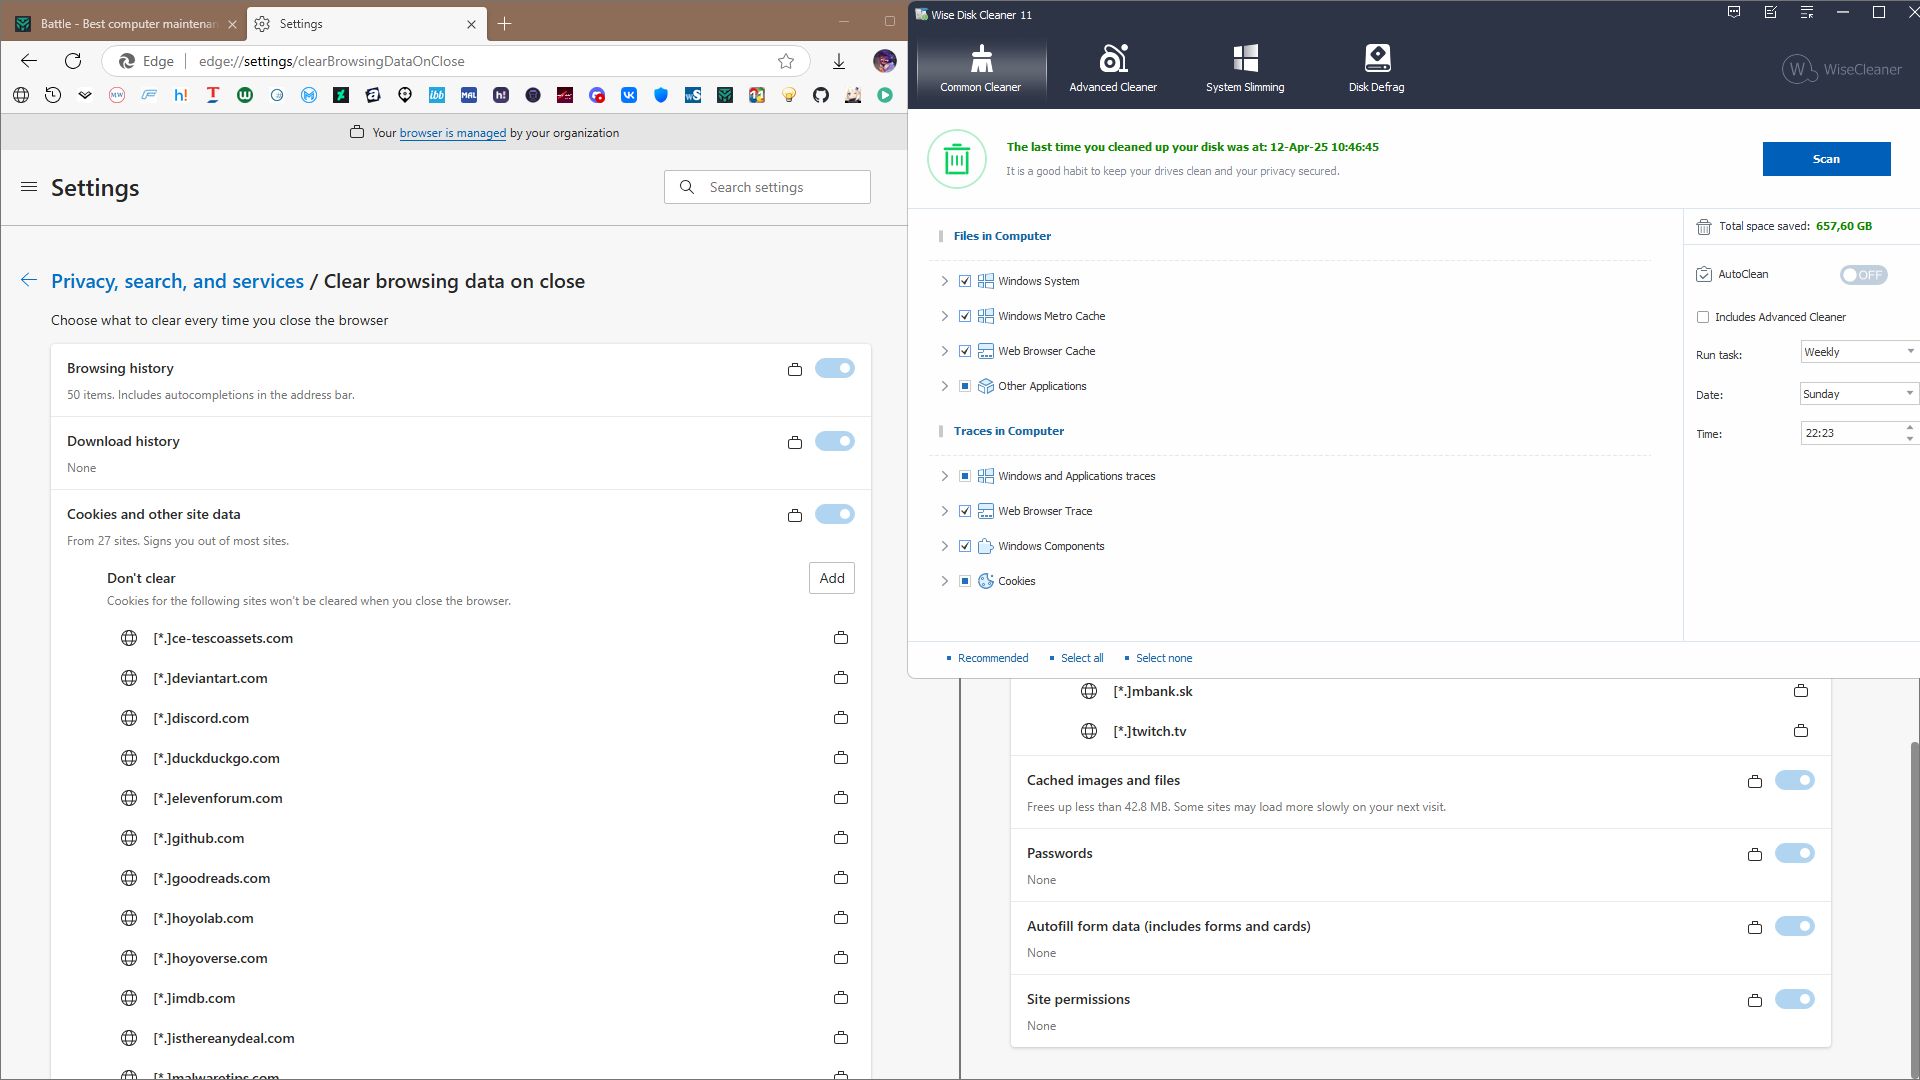
Task: Open the Date dropdown showing Sunday
Action: [1859, 394]
